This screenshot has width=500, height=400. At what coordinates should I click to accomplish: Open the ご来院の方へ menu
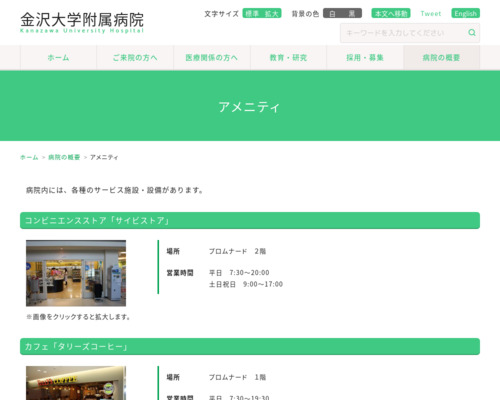click(135, 58)
